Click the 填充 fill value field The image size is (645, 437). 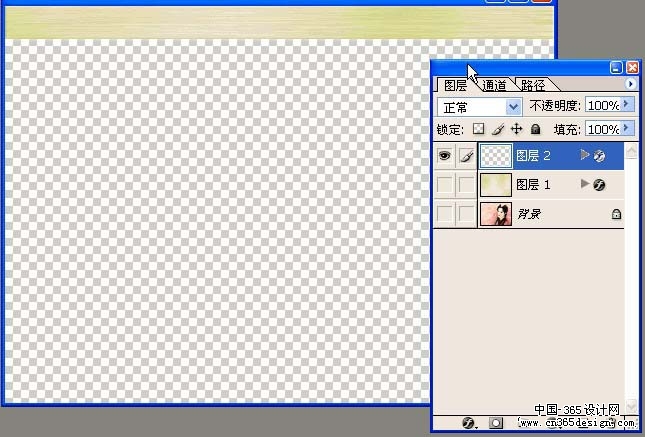[603, 129]
